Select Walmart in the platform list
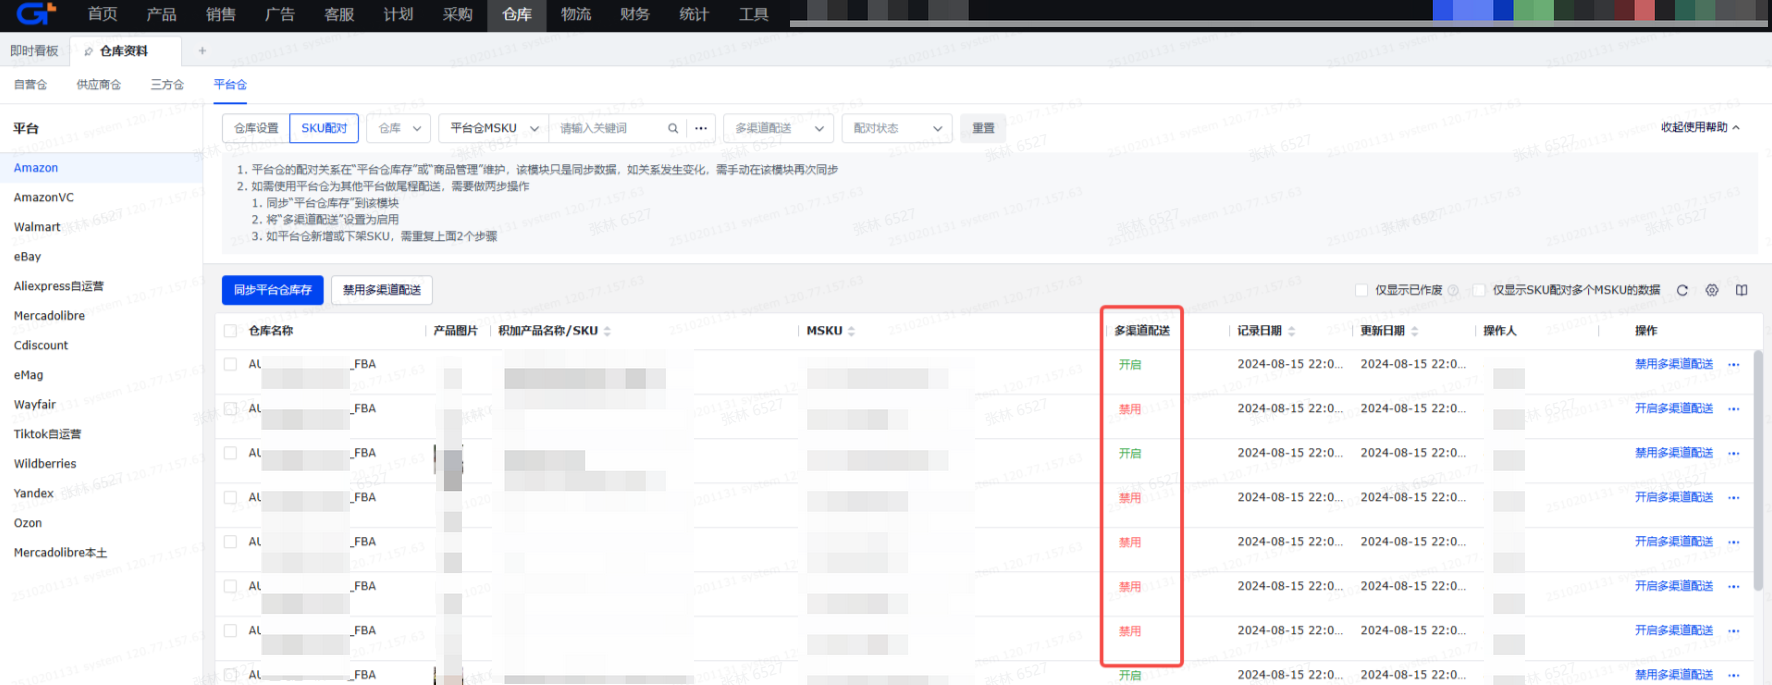Image resolution: width=1772 pixels, height=685 pixels. click(x=37, y=227)
